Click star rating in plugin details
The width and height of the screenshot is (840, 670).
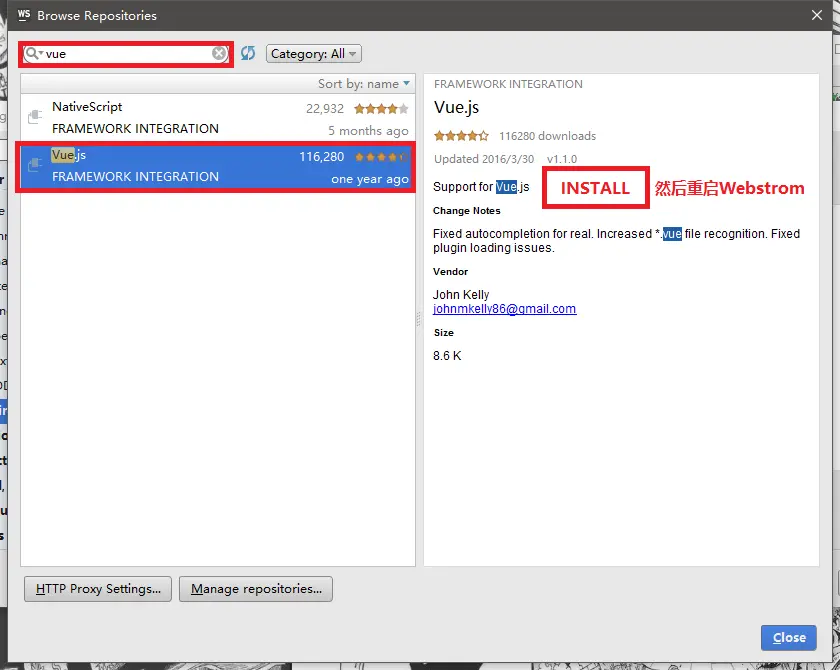(461, 136)
